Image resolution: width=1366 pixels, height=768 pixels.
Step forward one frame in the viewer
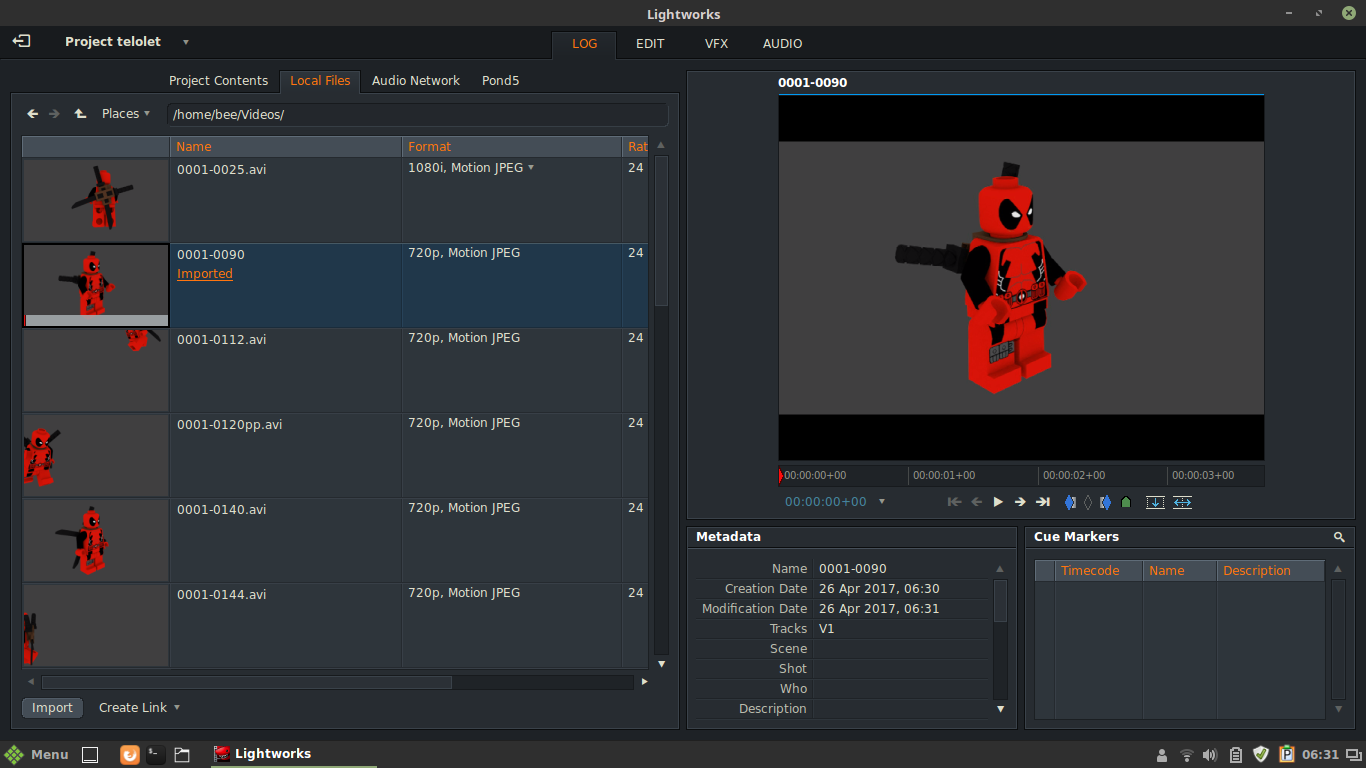(x=1020, y=502)
